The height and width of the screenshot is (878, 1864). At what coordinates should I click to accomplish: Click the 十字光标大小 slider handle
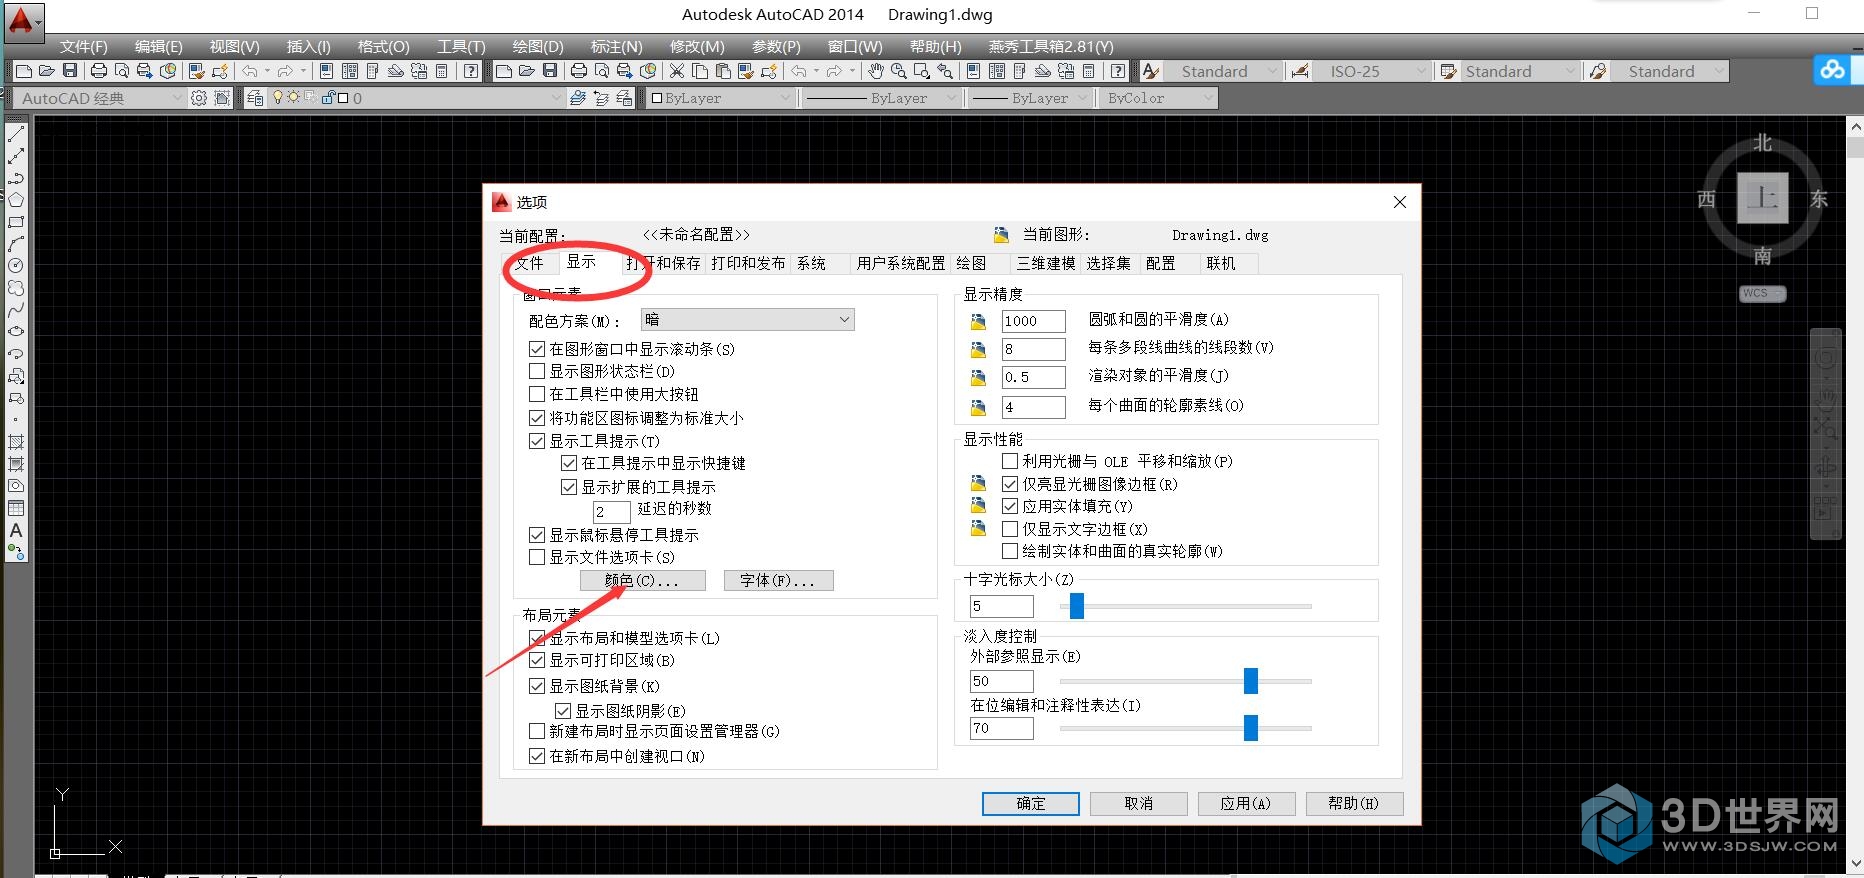1077,605
